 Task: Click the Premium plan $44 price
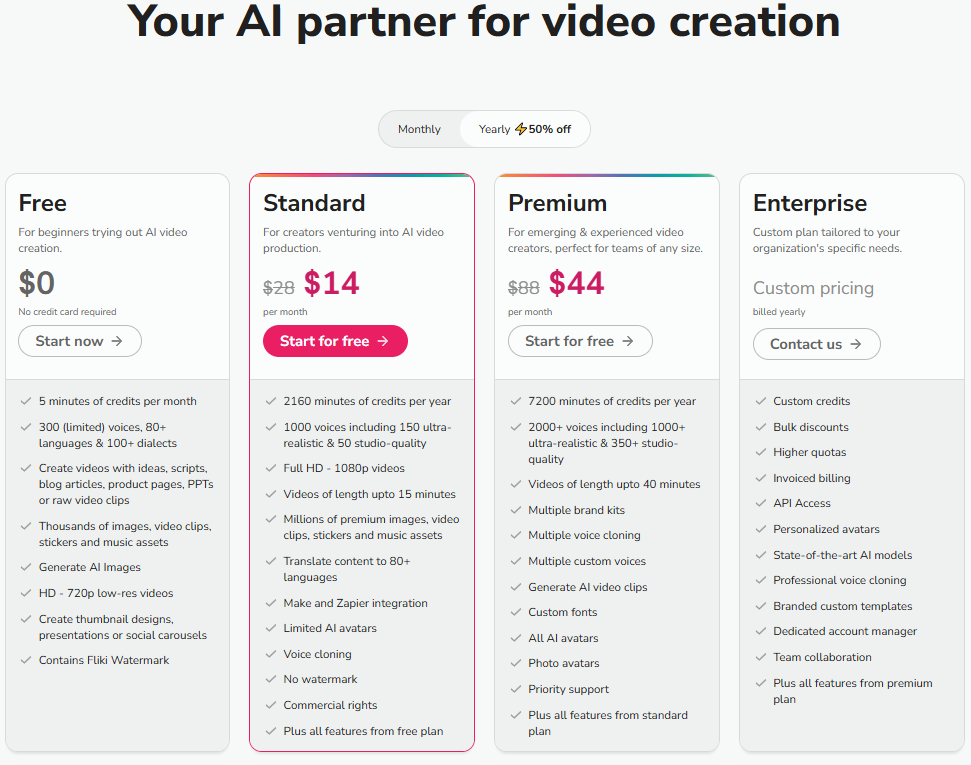tap(576, 284)
